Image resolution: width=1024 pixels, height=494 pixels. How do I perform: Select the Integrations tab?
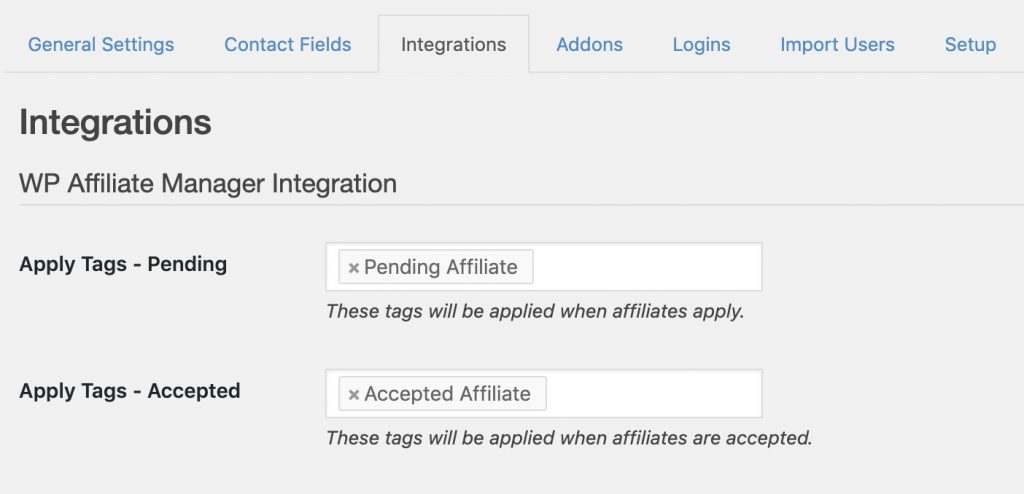coord(453,45)
